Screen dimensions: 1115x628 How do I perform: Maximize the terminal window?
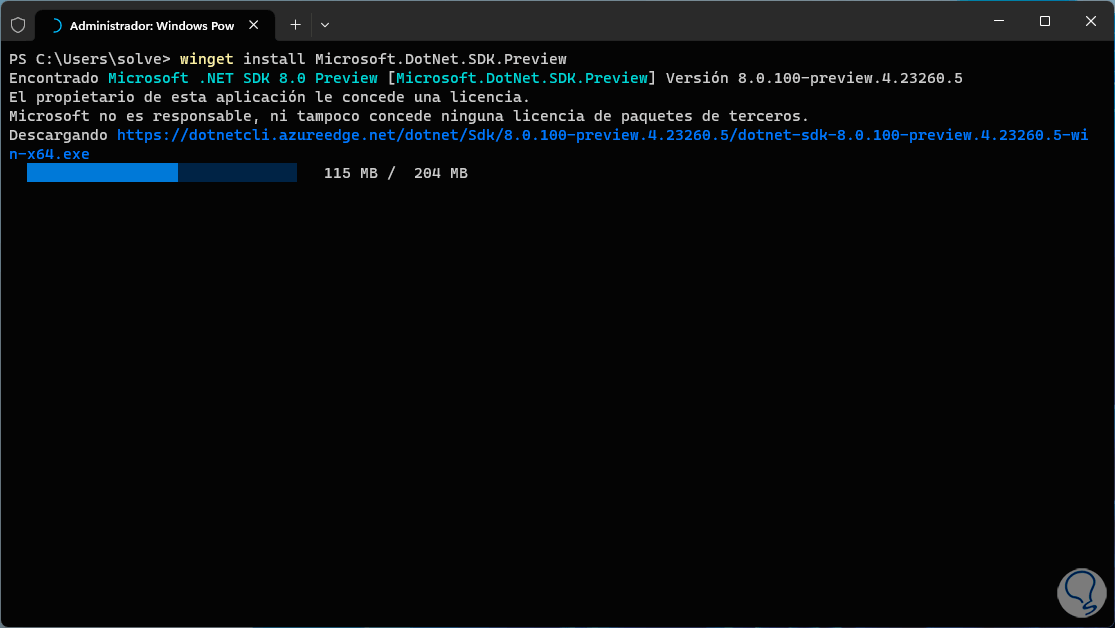click(1045, 21)
